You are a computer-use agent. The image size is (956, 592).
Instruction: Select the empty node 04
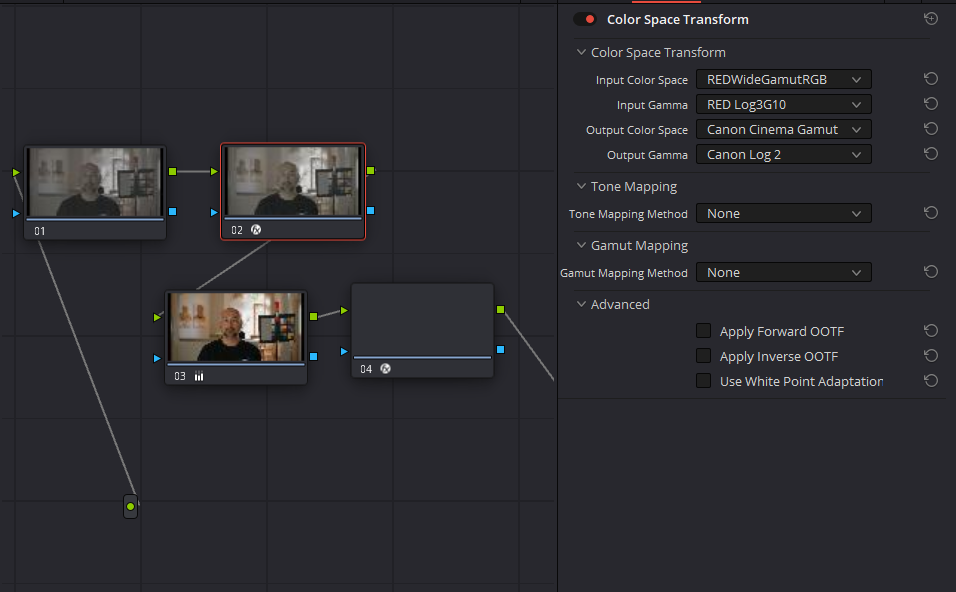pyautogui.click(x=423, y=330)
